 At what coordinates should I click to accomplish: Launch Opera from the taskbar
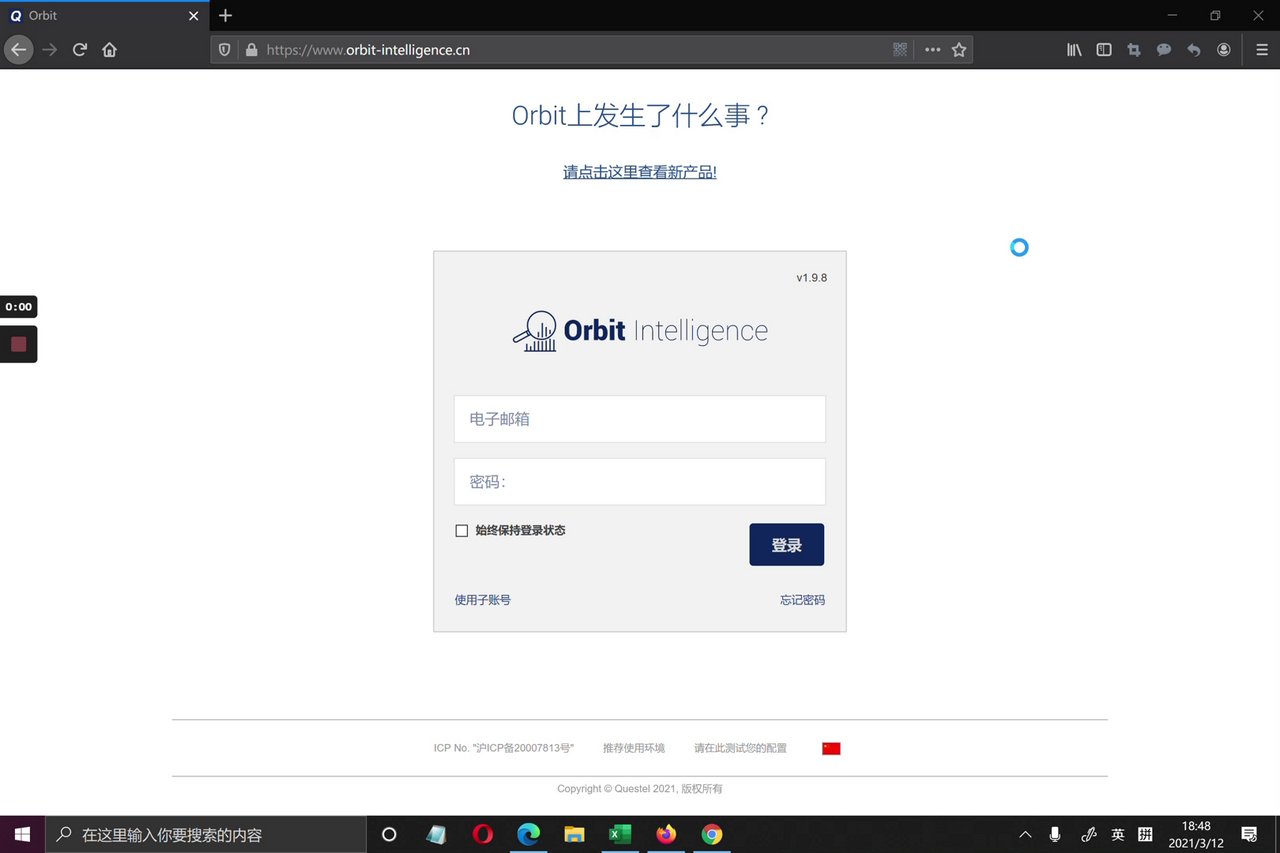(x=483, y=834)
